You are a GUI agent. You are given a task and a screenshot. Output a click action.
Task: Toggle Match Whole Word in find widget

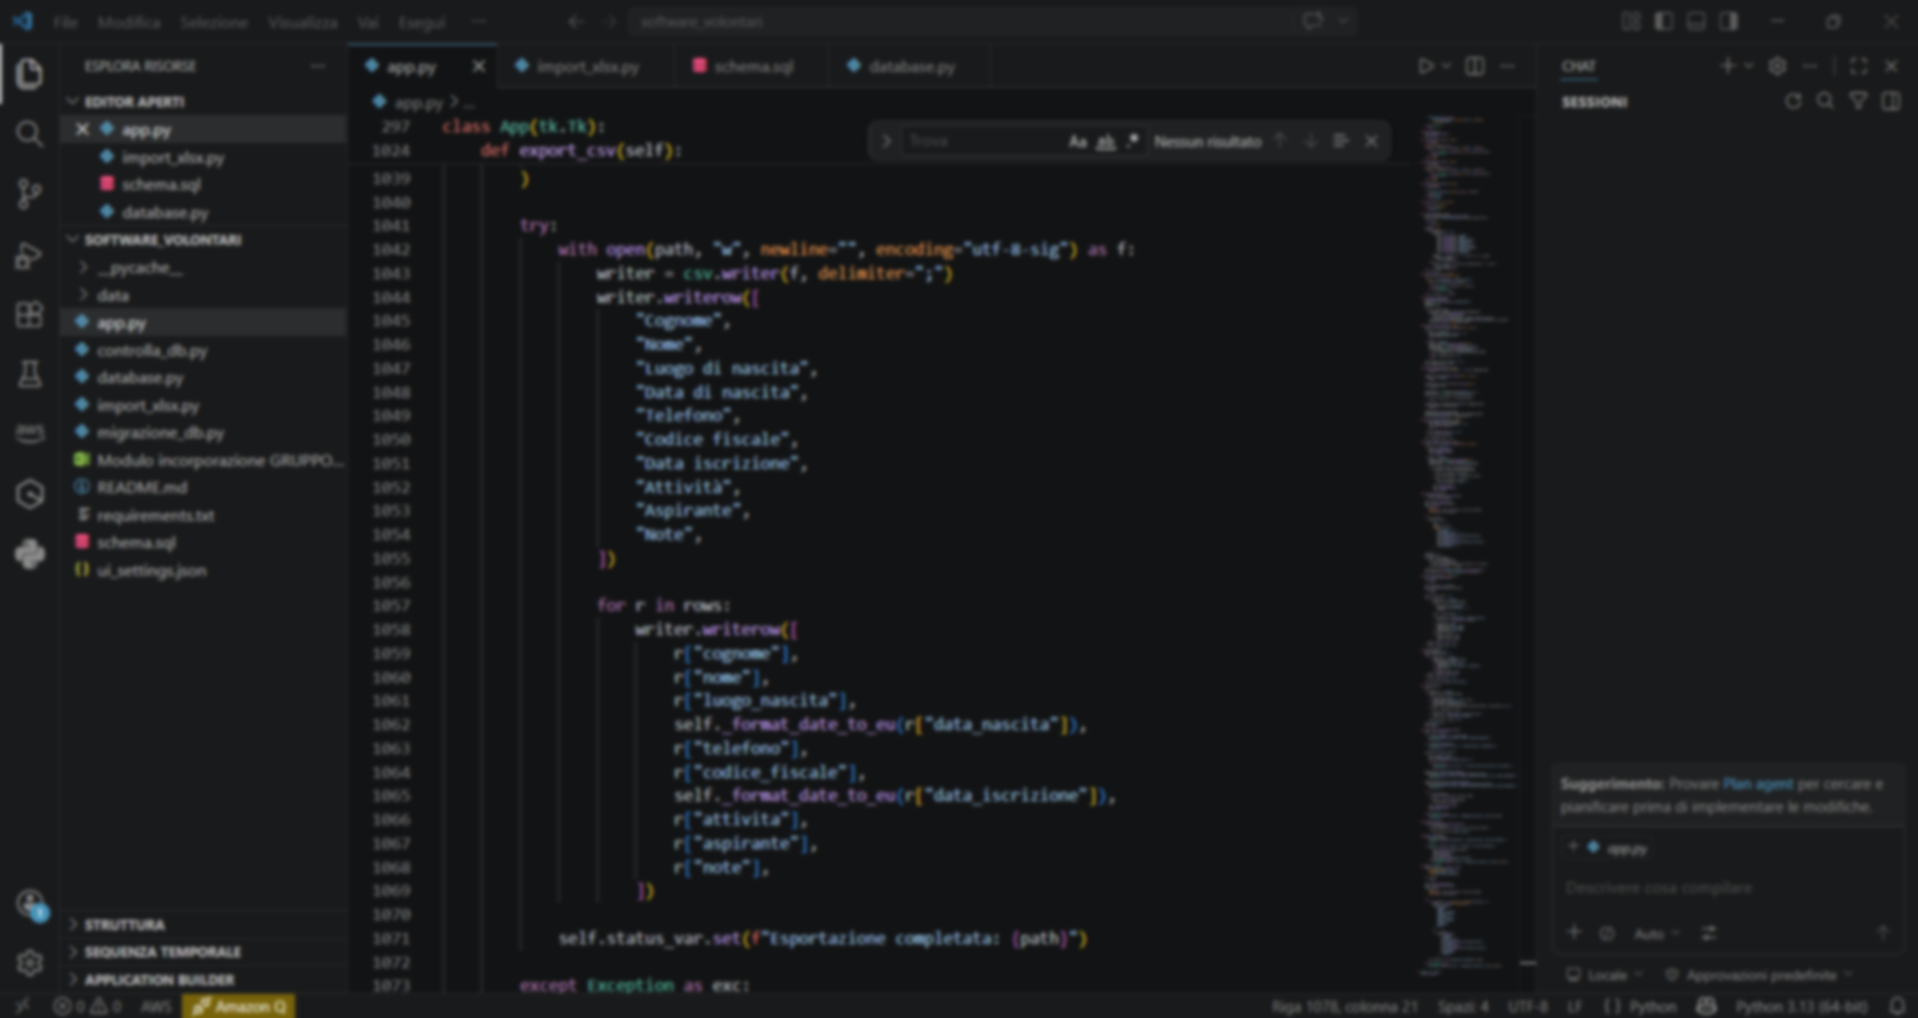(1105, 142)
